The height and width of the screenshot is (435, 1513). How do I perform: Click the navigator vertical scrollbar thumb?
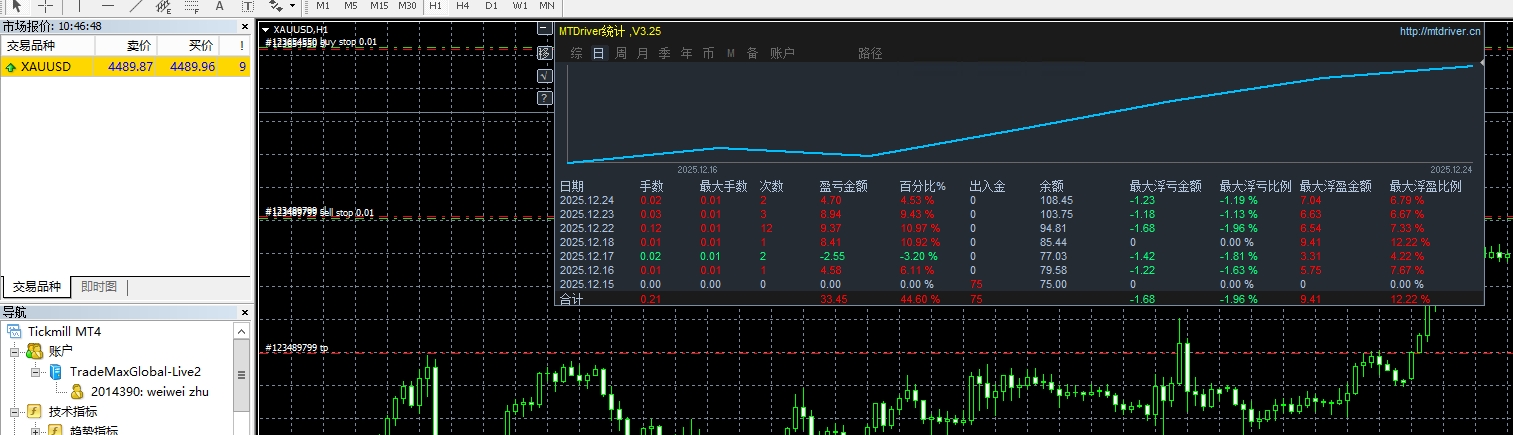241,375
